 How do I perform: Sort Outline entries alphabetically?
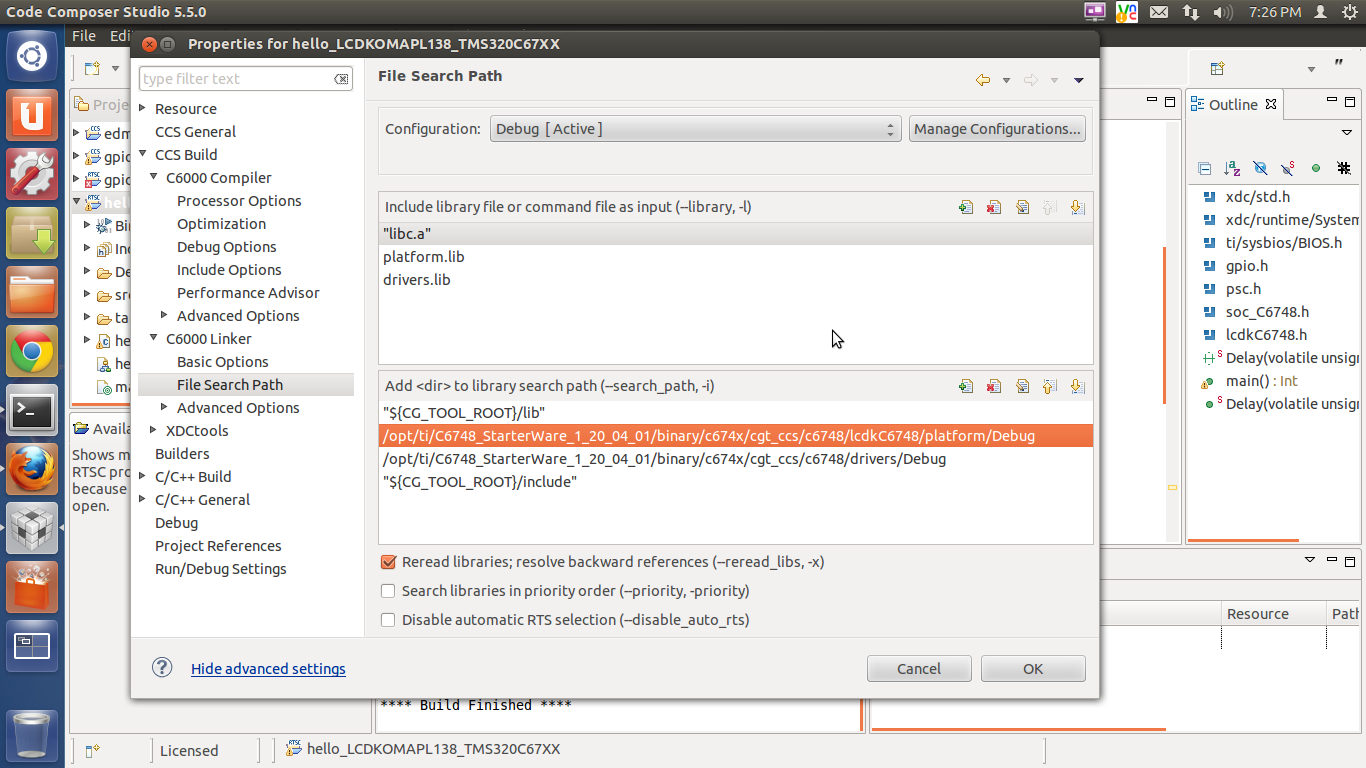[1232, 169]
